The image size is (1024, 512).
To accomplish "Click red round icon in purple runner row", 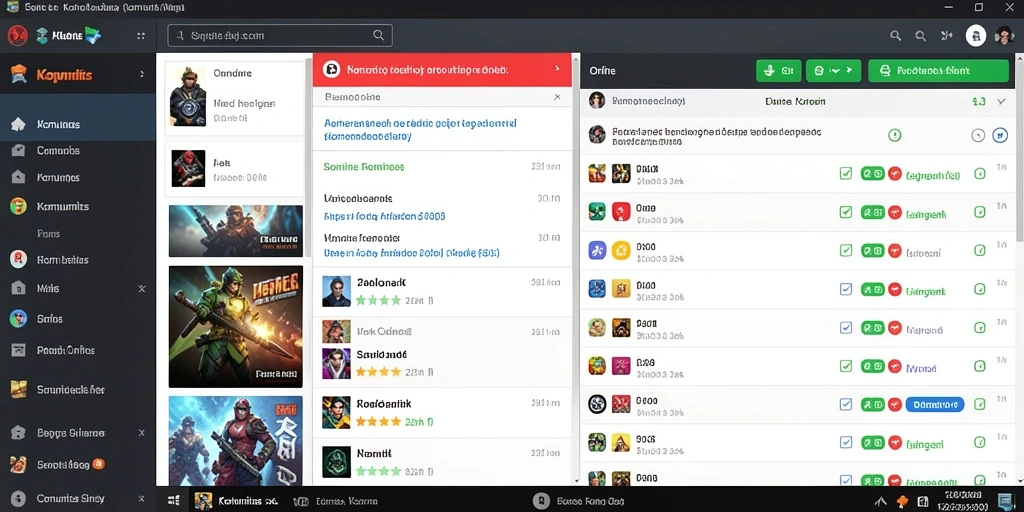I will coord(895,251).
